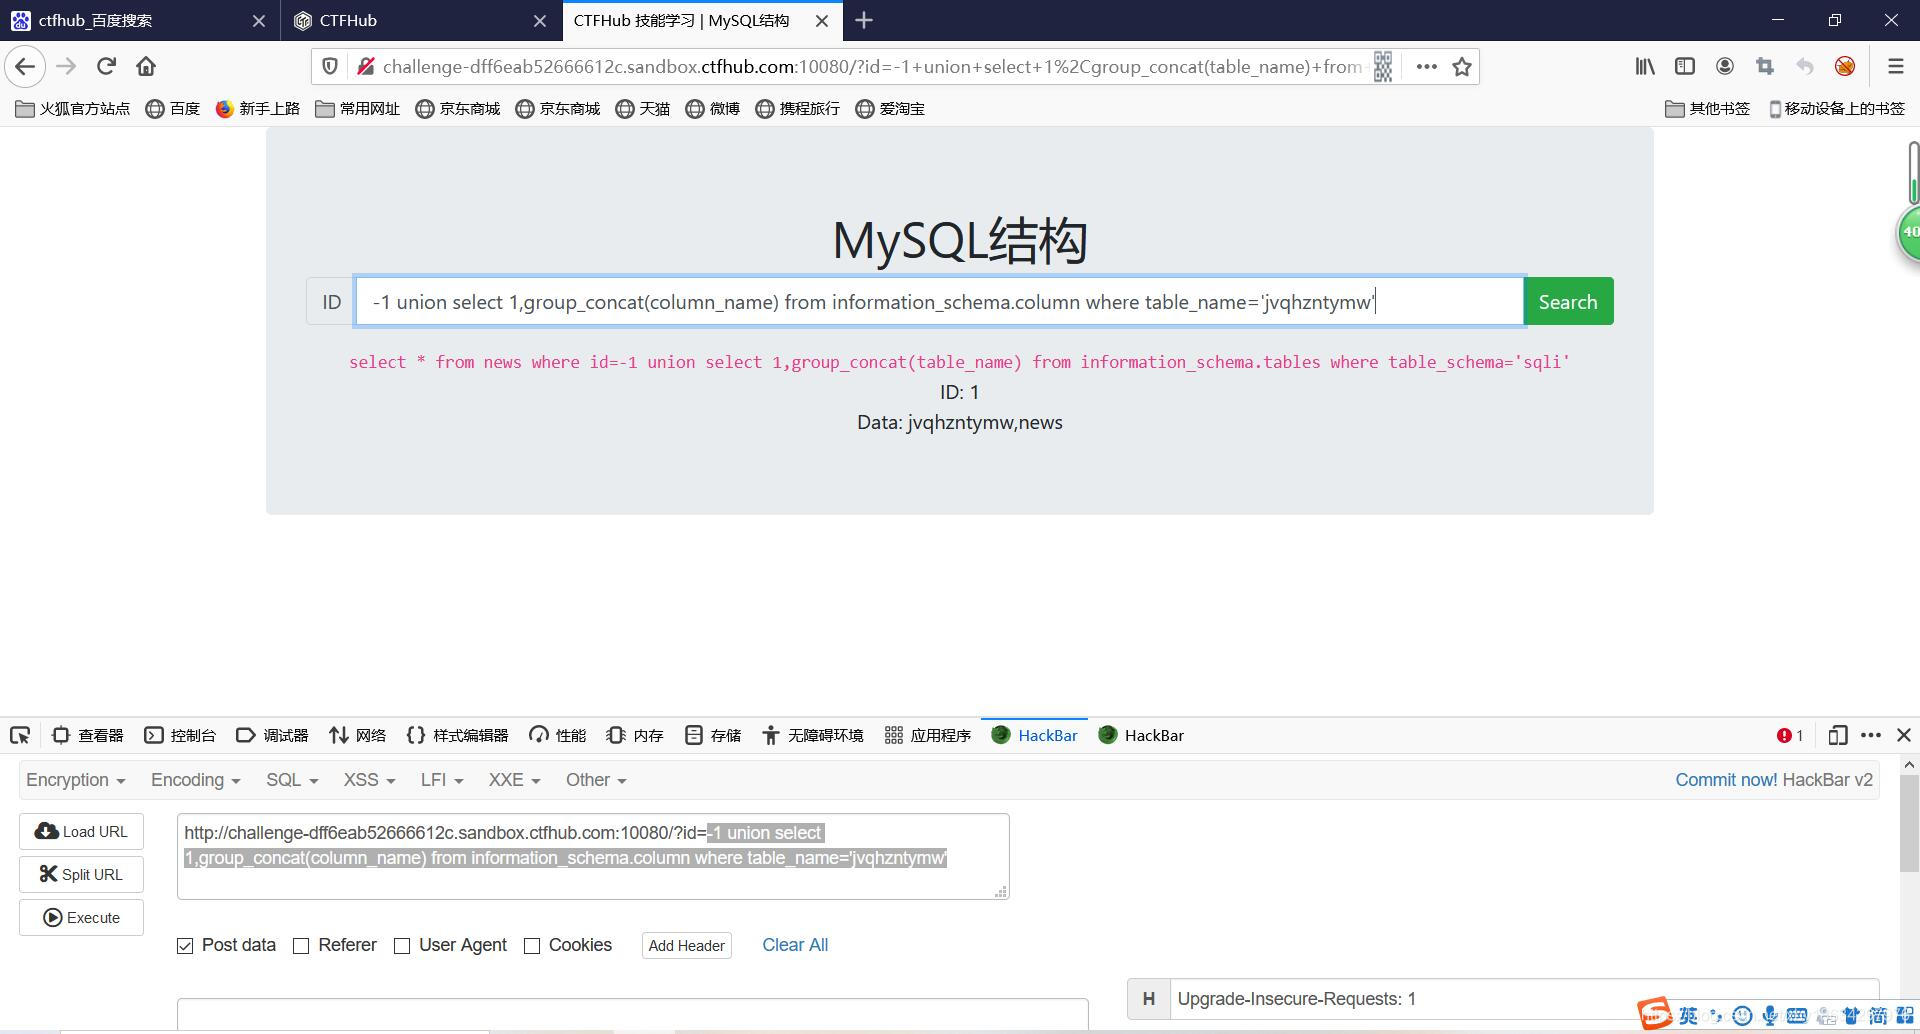The width and height of the screenshot is (1920, 1034).
Task: Switch to the 控制台 console tab
Action: click(x=180, y=736)
